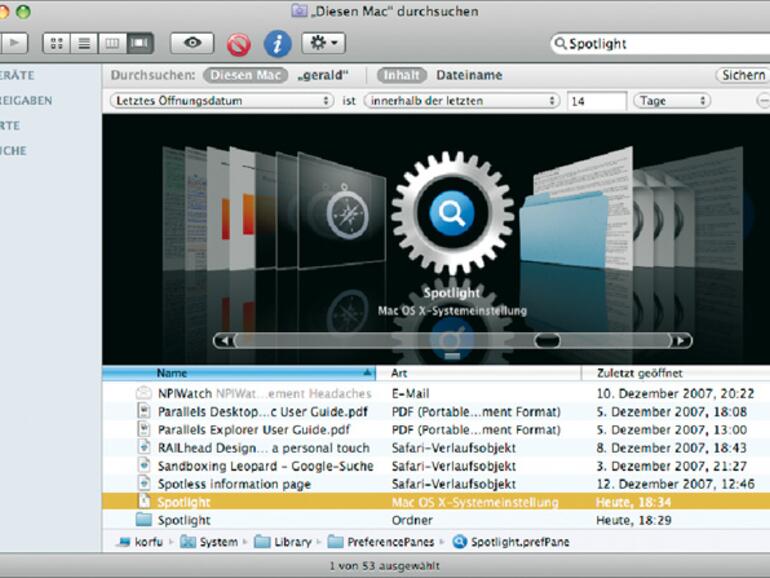Viewport: 770px width, 578px height.
Task: Select the Safari compass cover in Cover Flow
Action: (x=342, y=212)
